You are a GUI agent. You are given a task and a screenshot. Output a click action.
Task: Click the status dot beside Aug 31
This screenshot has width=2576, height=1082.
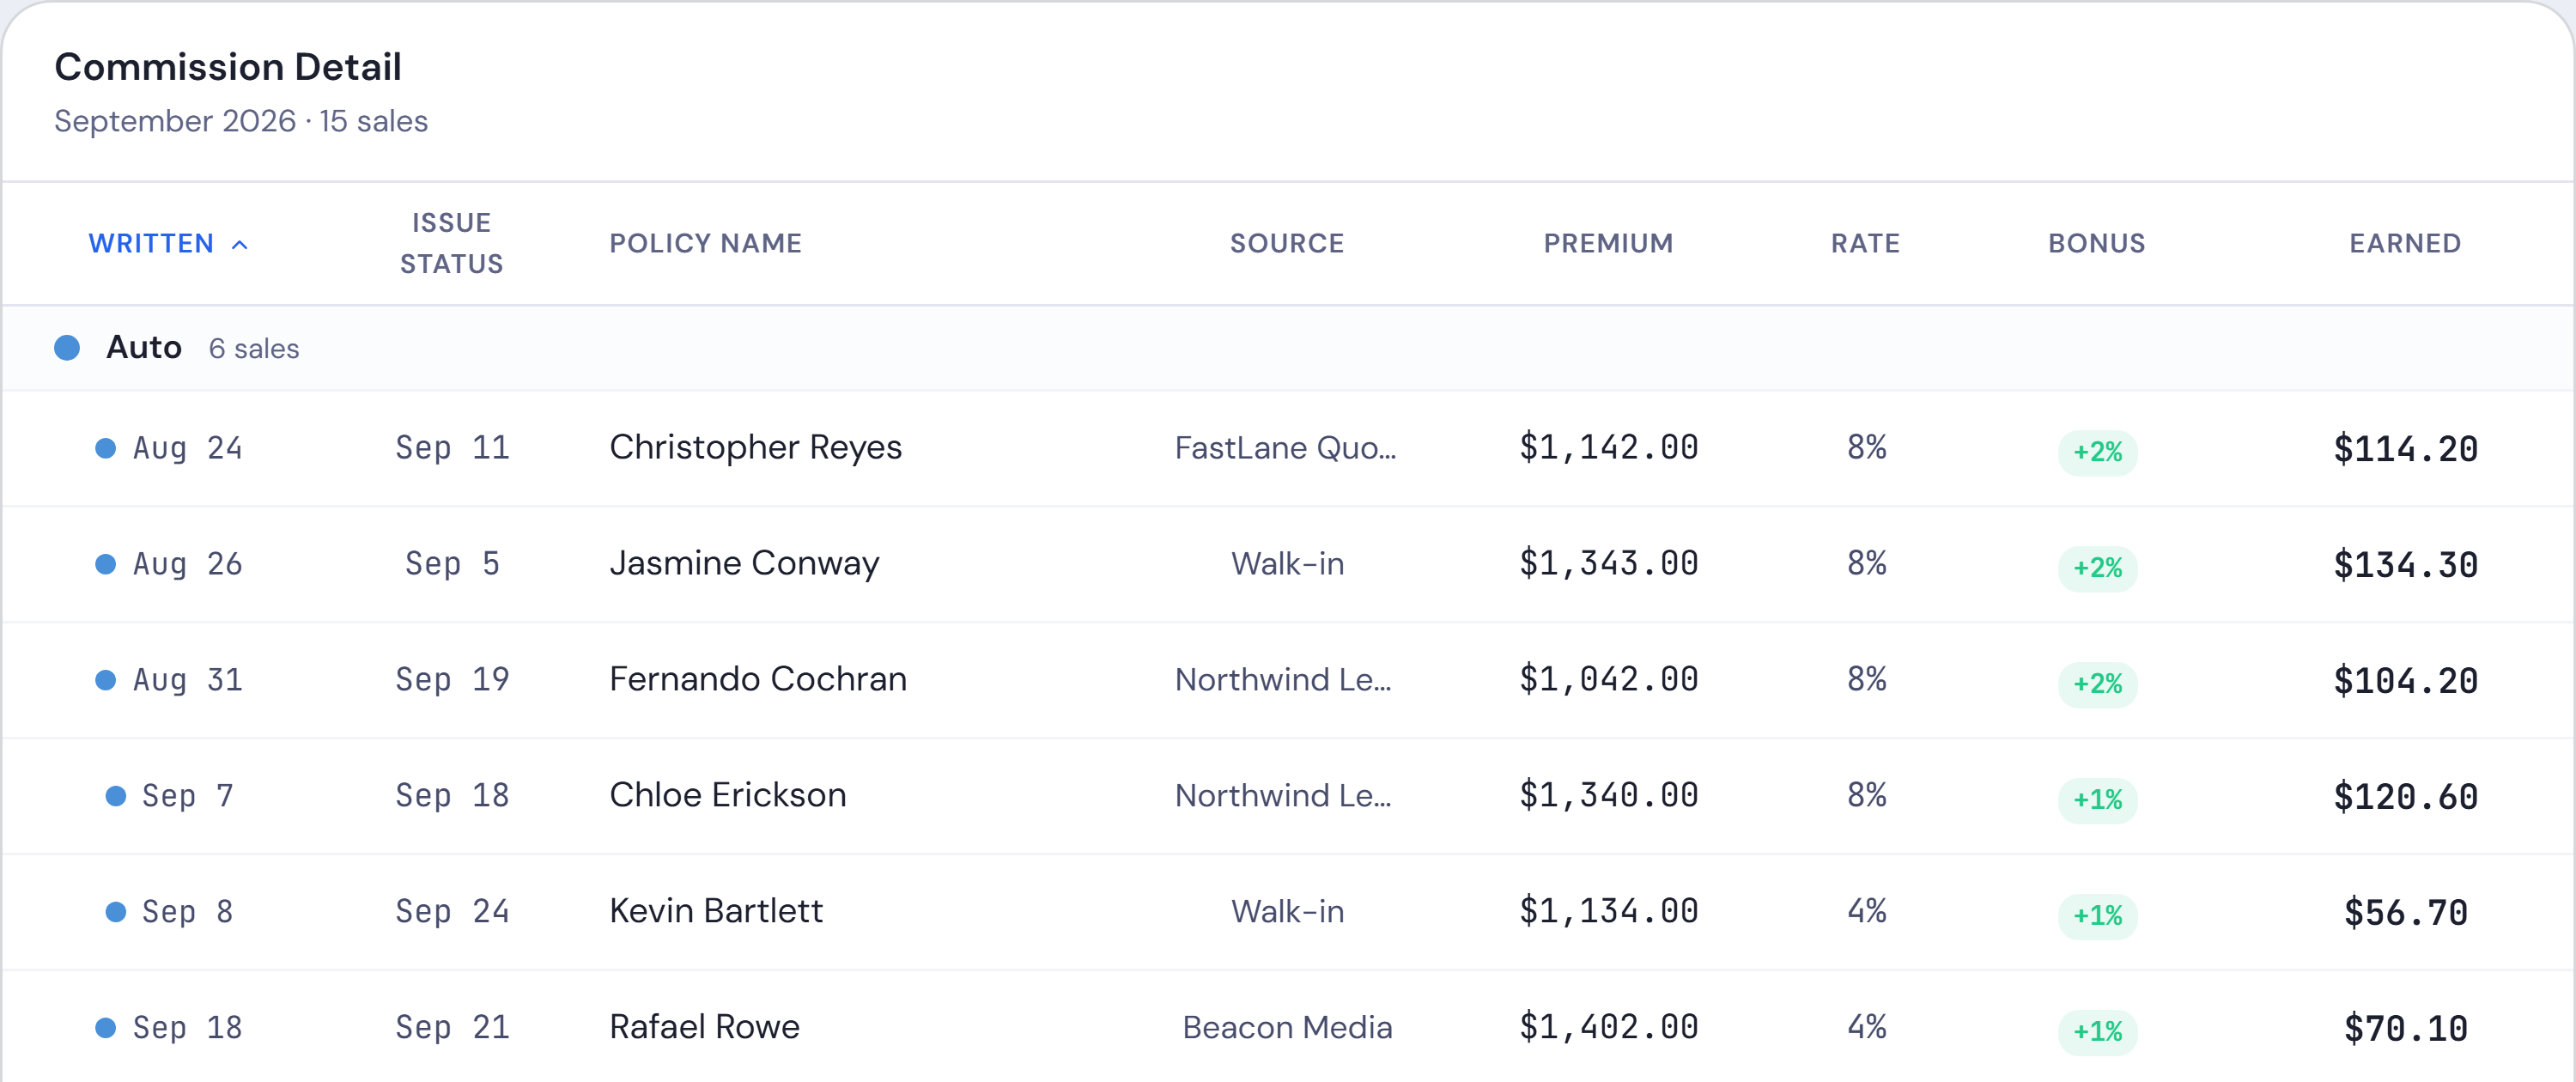(x=105, y=680)
